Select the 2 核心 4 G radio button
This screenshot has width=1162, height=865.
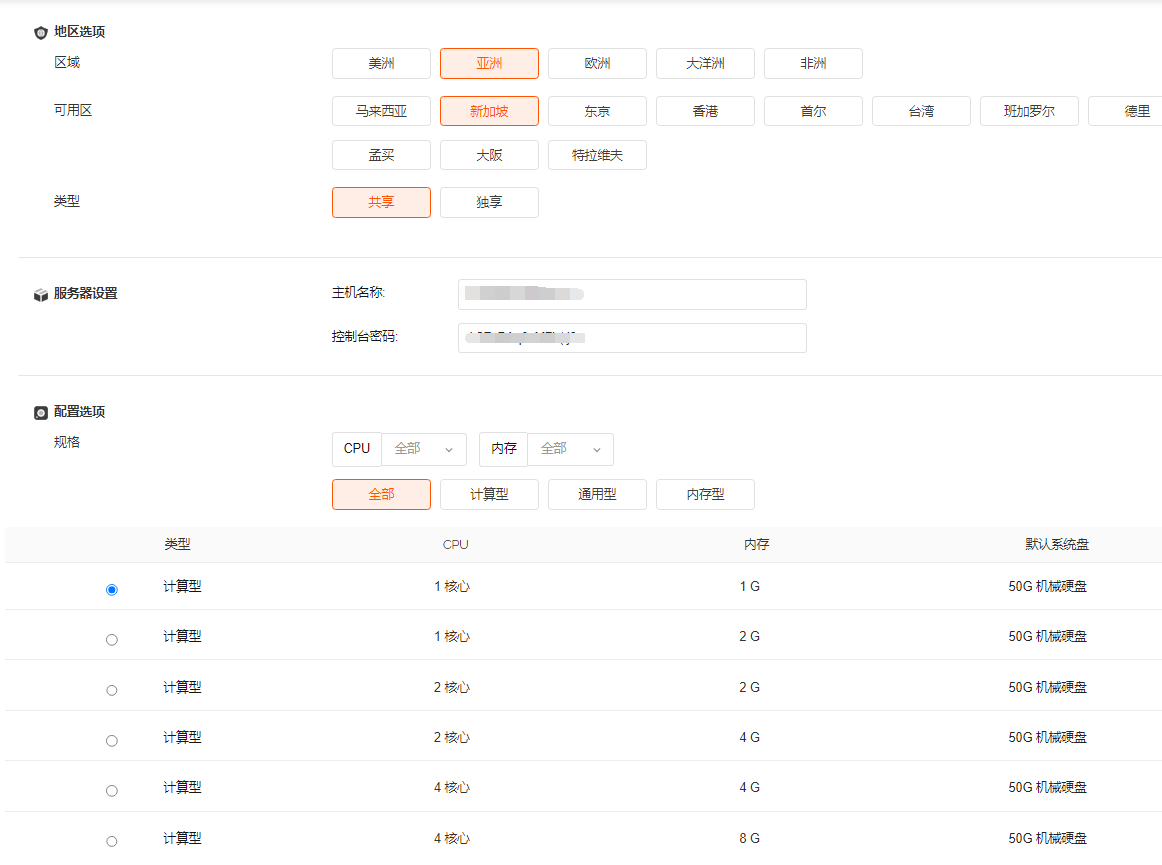(111, 741)
